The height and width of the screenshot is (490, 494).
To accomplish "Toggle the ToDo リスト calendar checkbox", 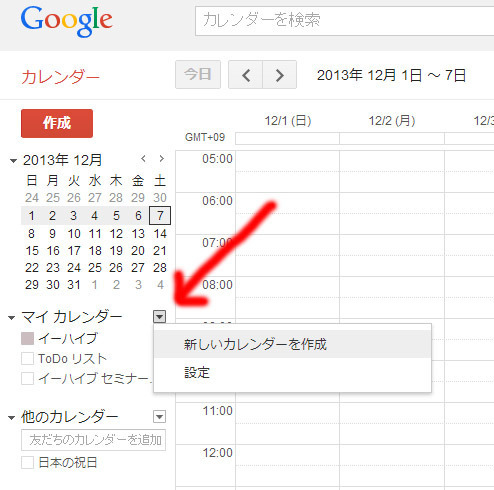I will (27, 359).
